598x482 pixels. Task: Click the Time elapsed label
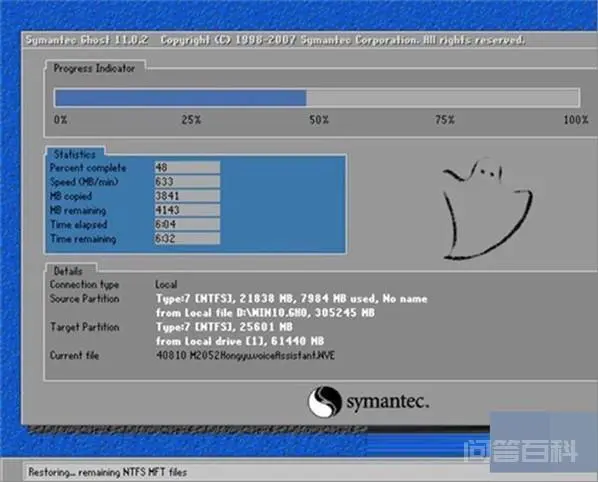(79, 225)
